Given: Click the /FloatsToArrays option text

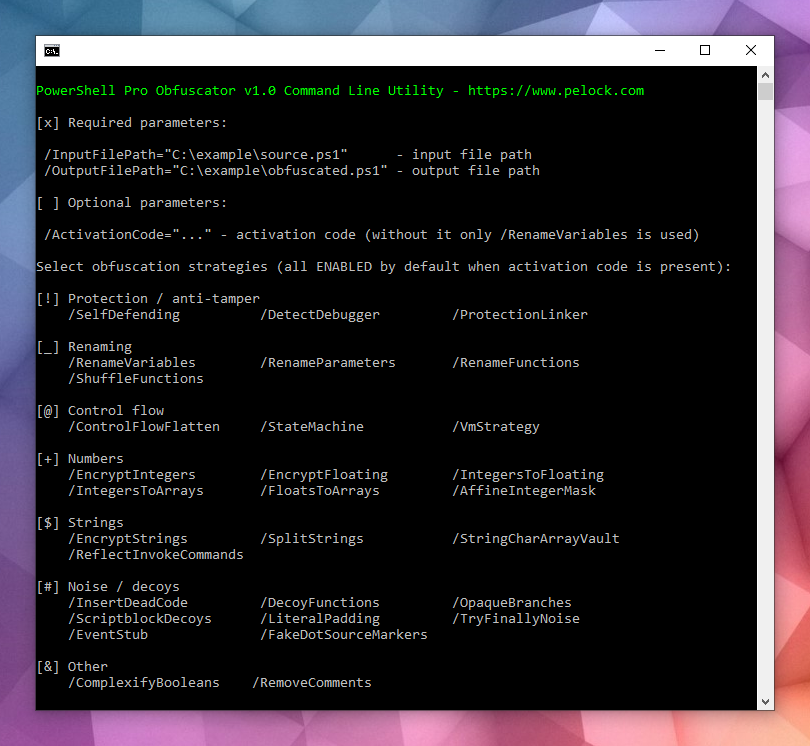Looking at the screenshot, I should click(320, 491).
